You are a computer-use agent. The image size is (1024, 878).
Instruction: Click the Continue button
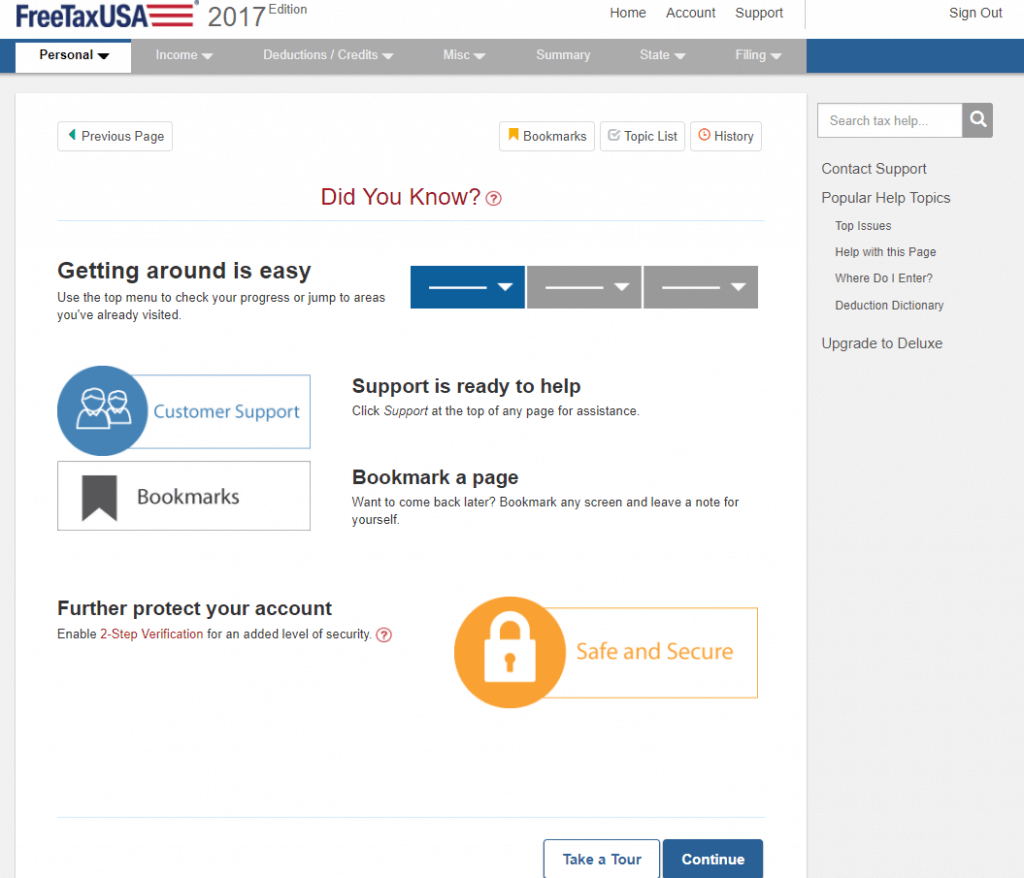pyautogui.click(x=712, y=859)
